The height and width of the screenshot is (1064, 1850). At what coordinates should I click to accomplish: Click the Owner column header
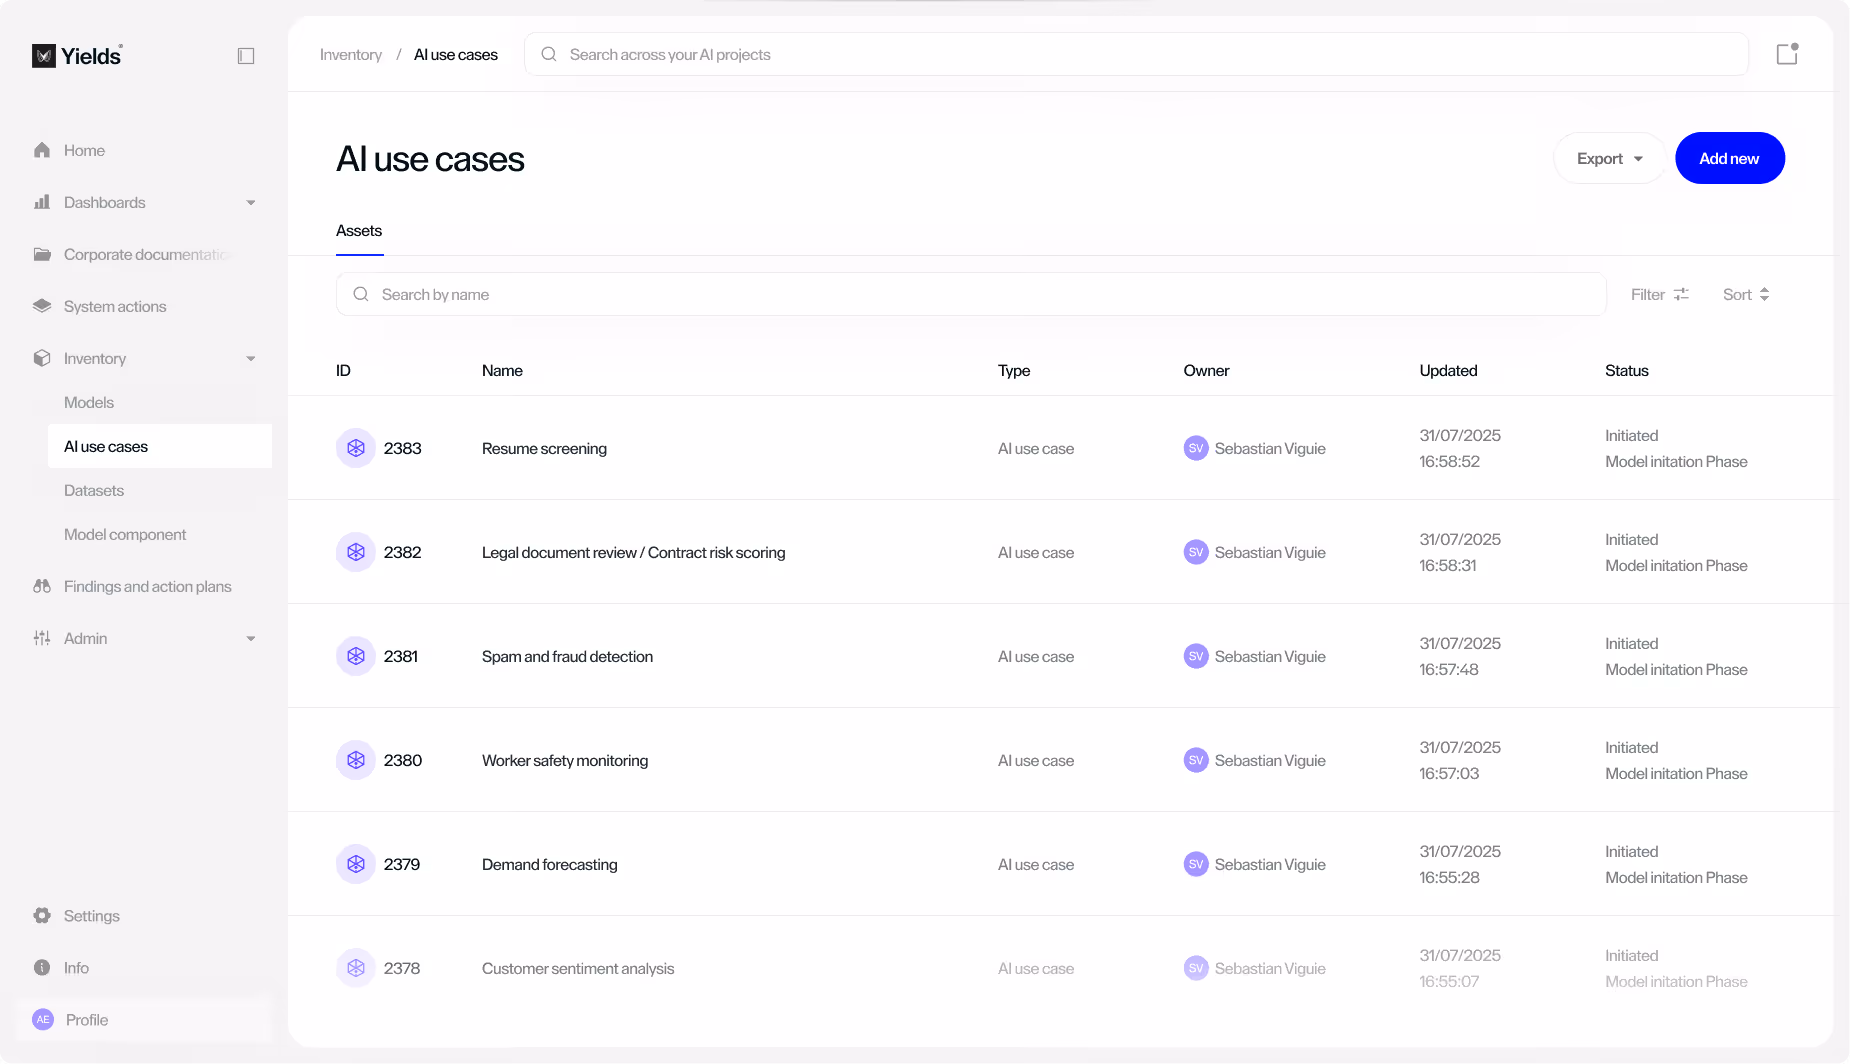coord(1206,370)
